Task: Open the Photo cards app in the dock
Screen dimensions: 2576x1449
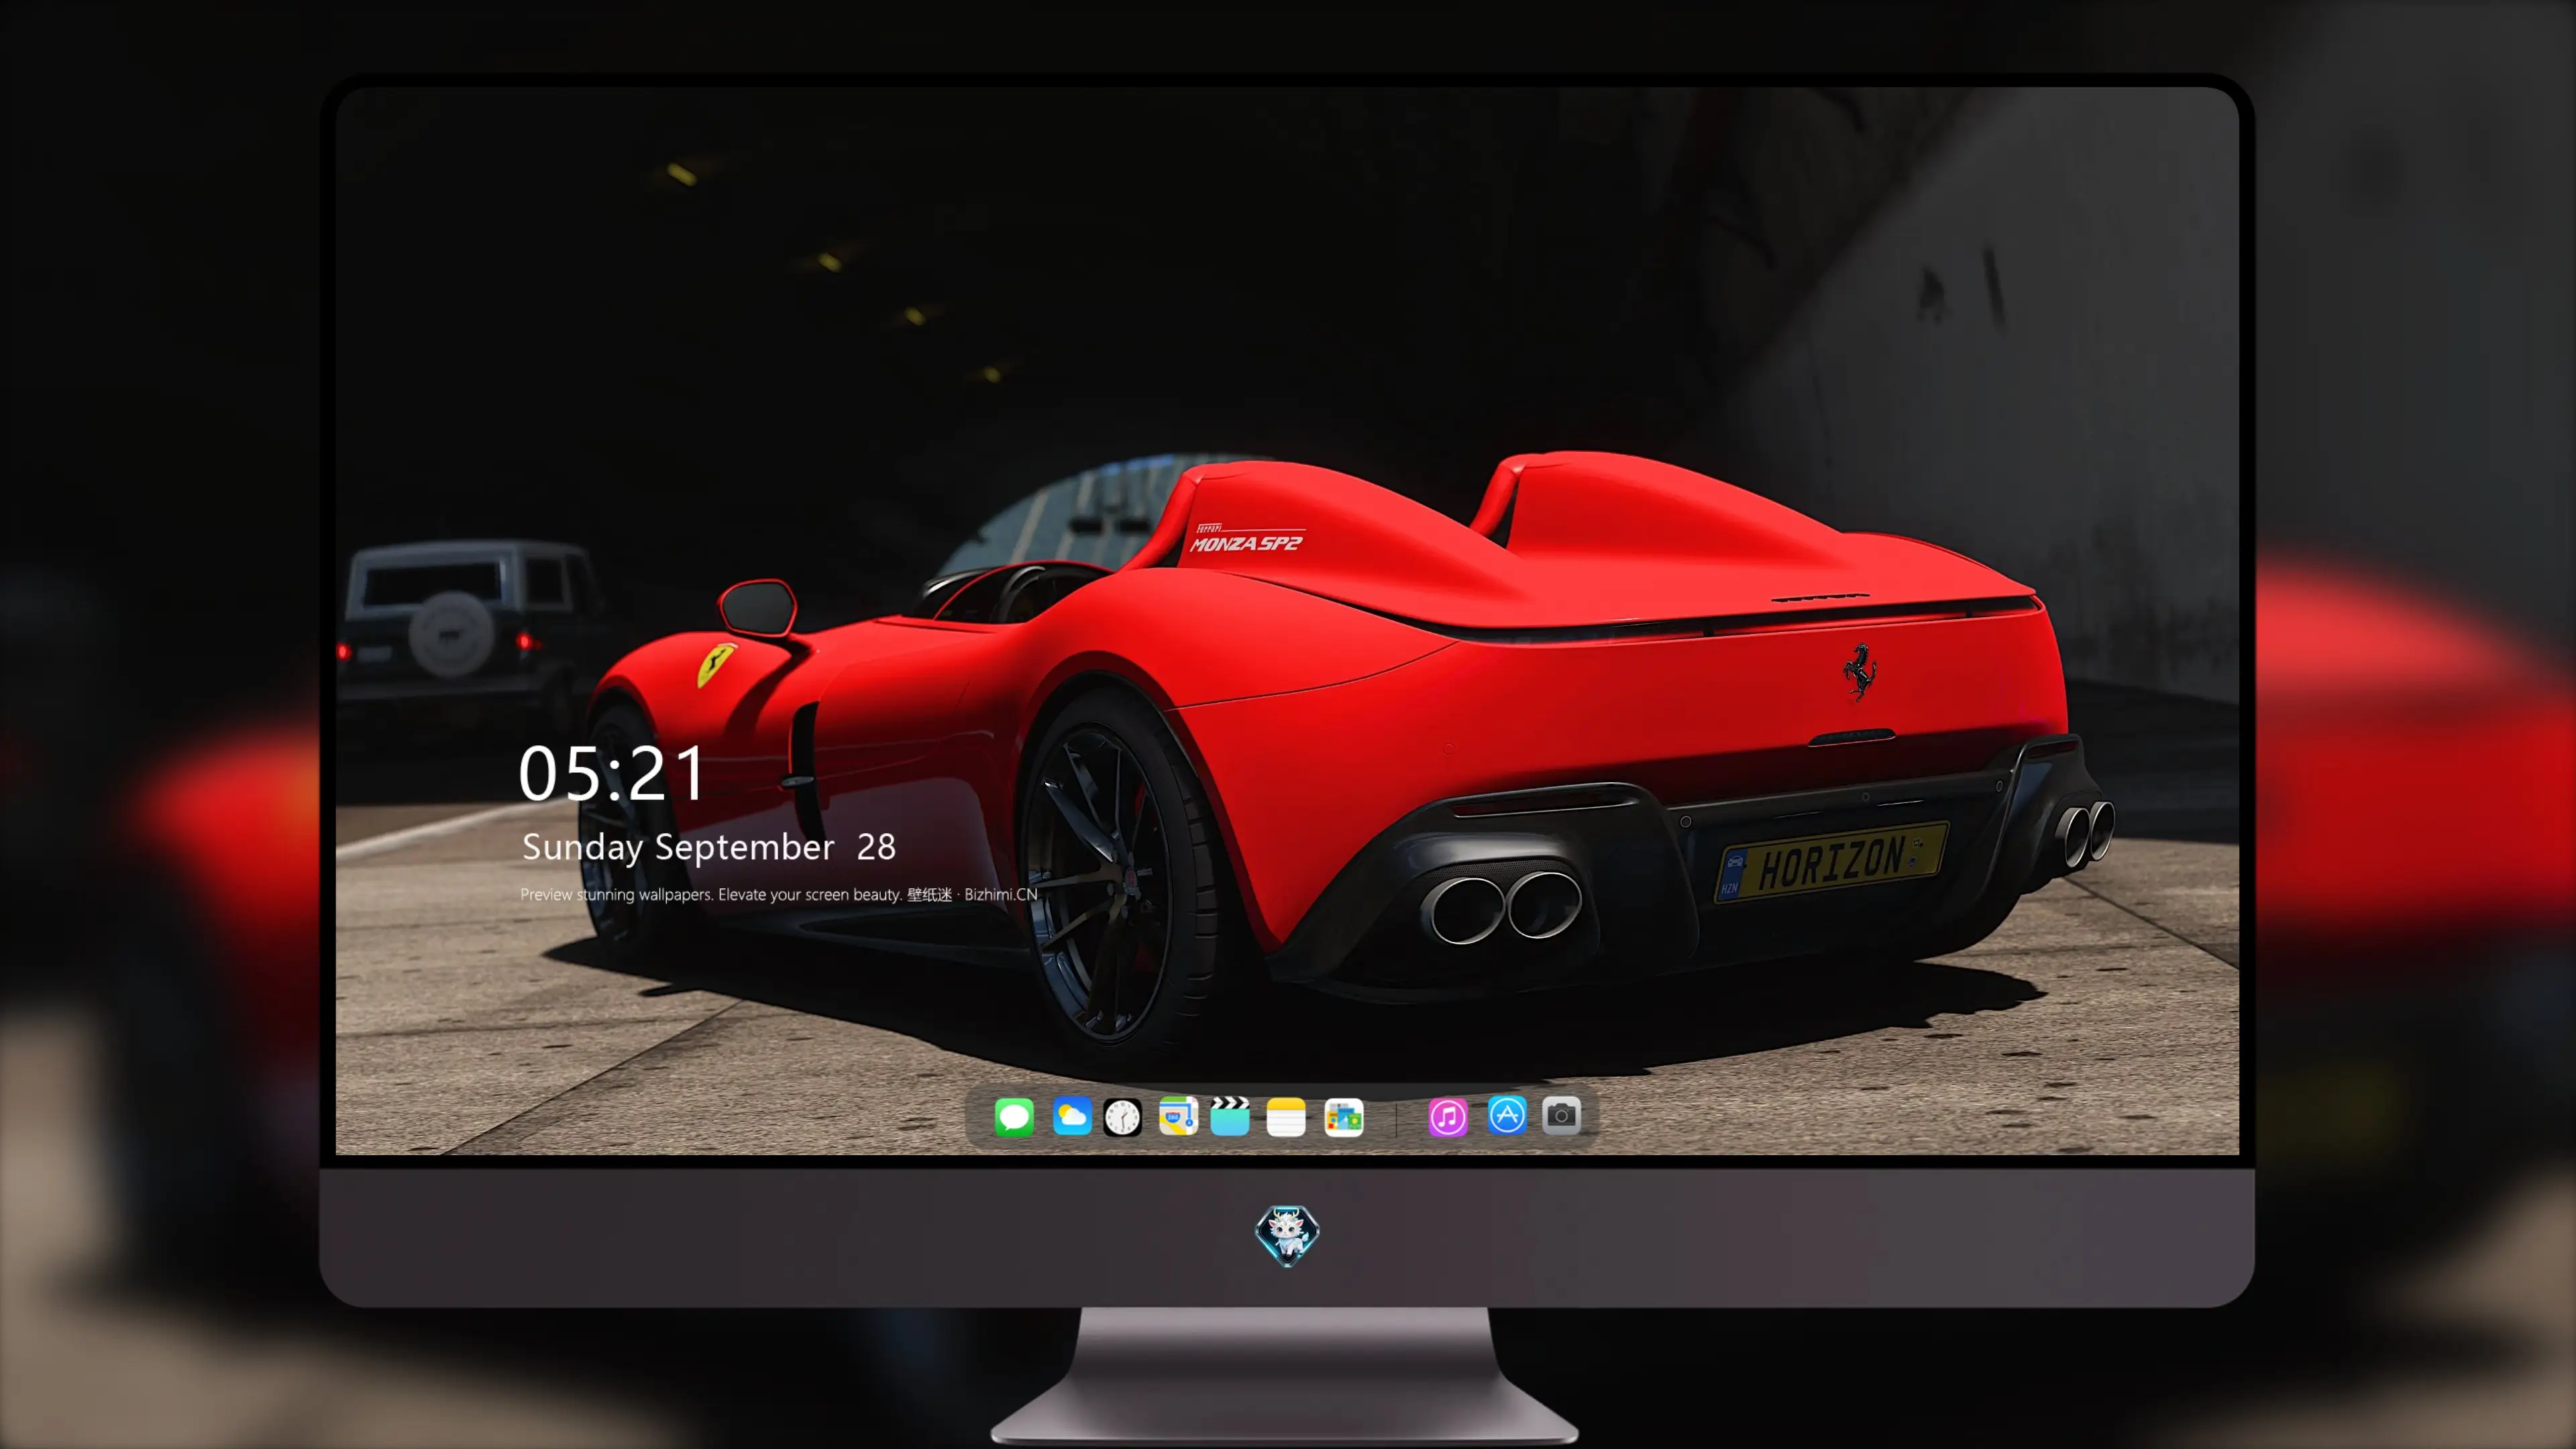Action: click(1344, 1116)
